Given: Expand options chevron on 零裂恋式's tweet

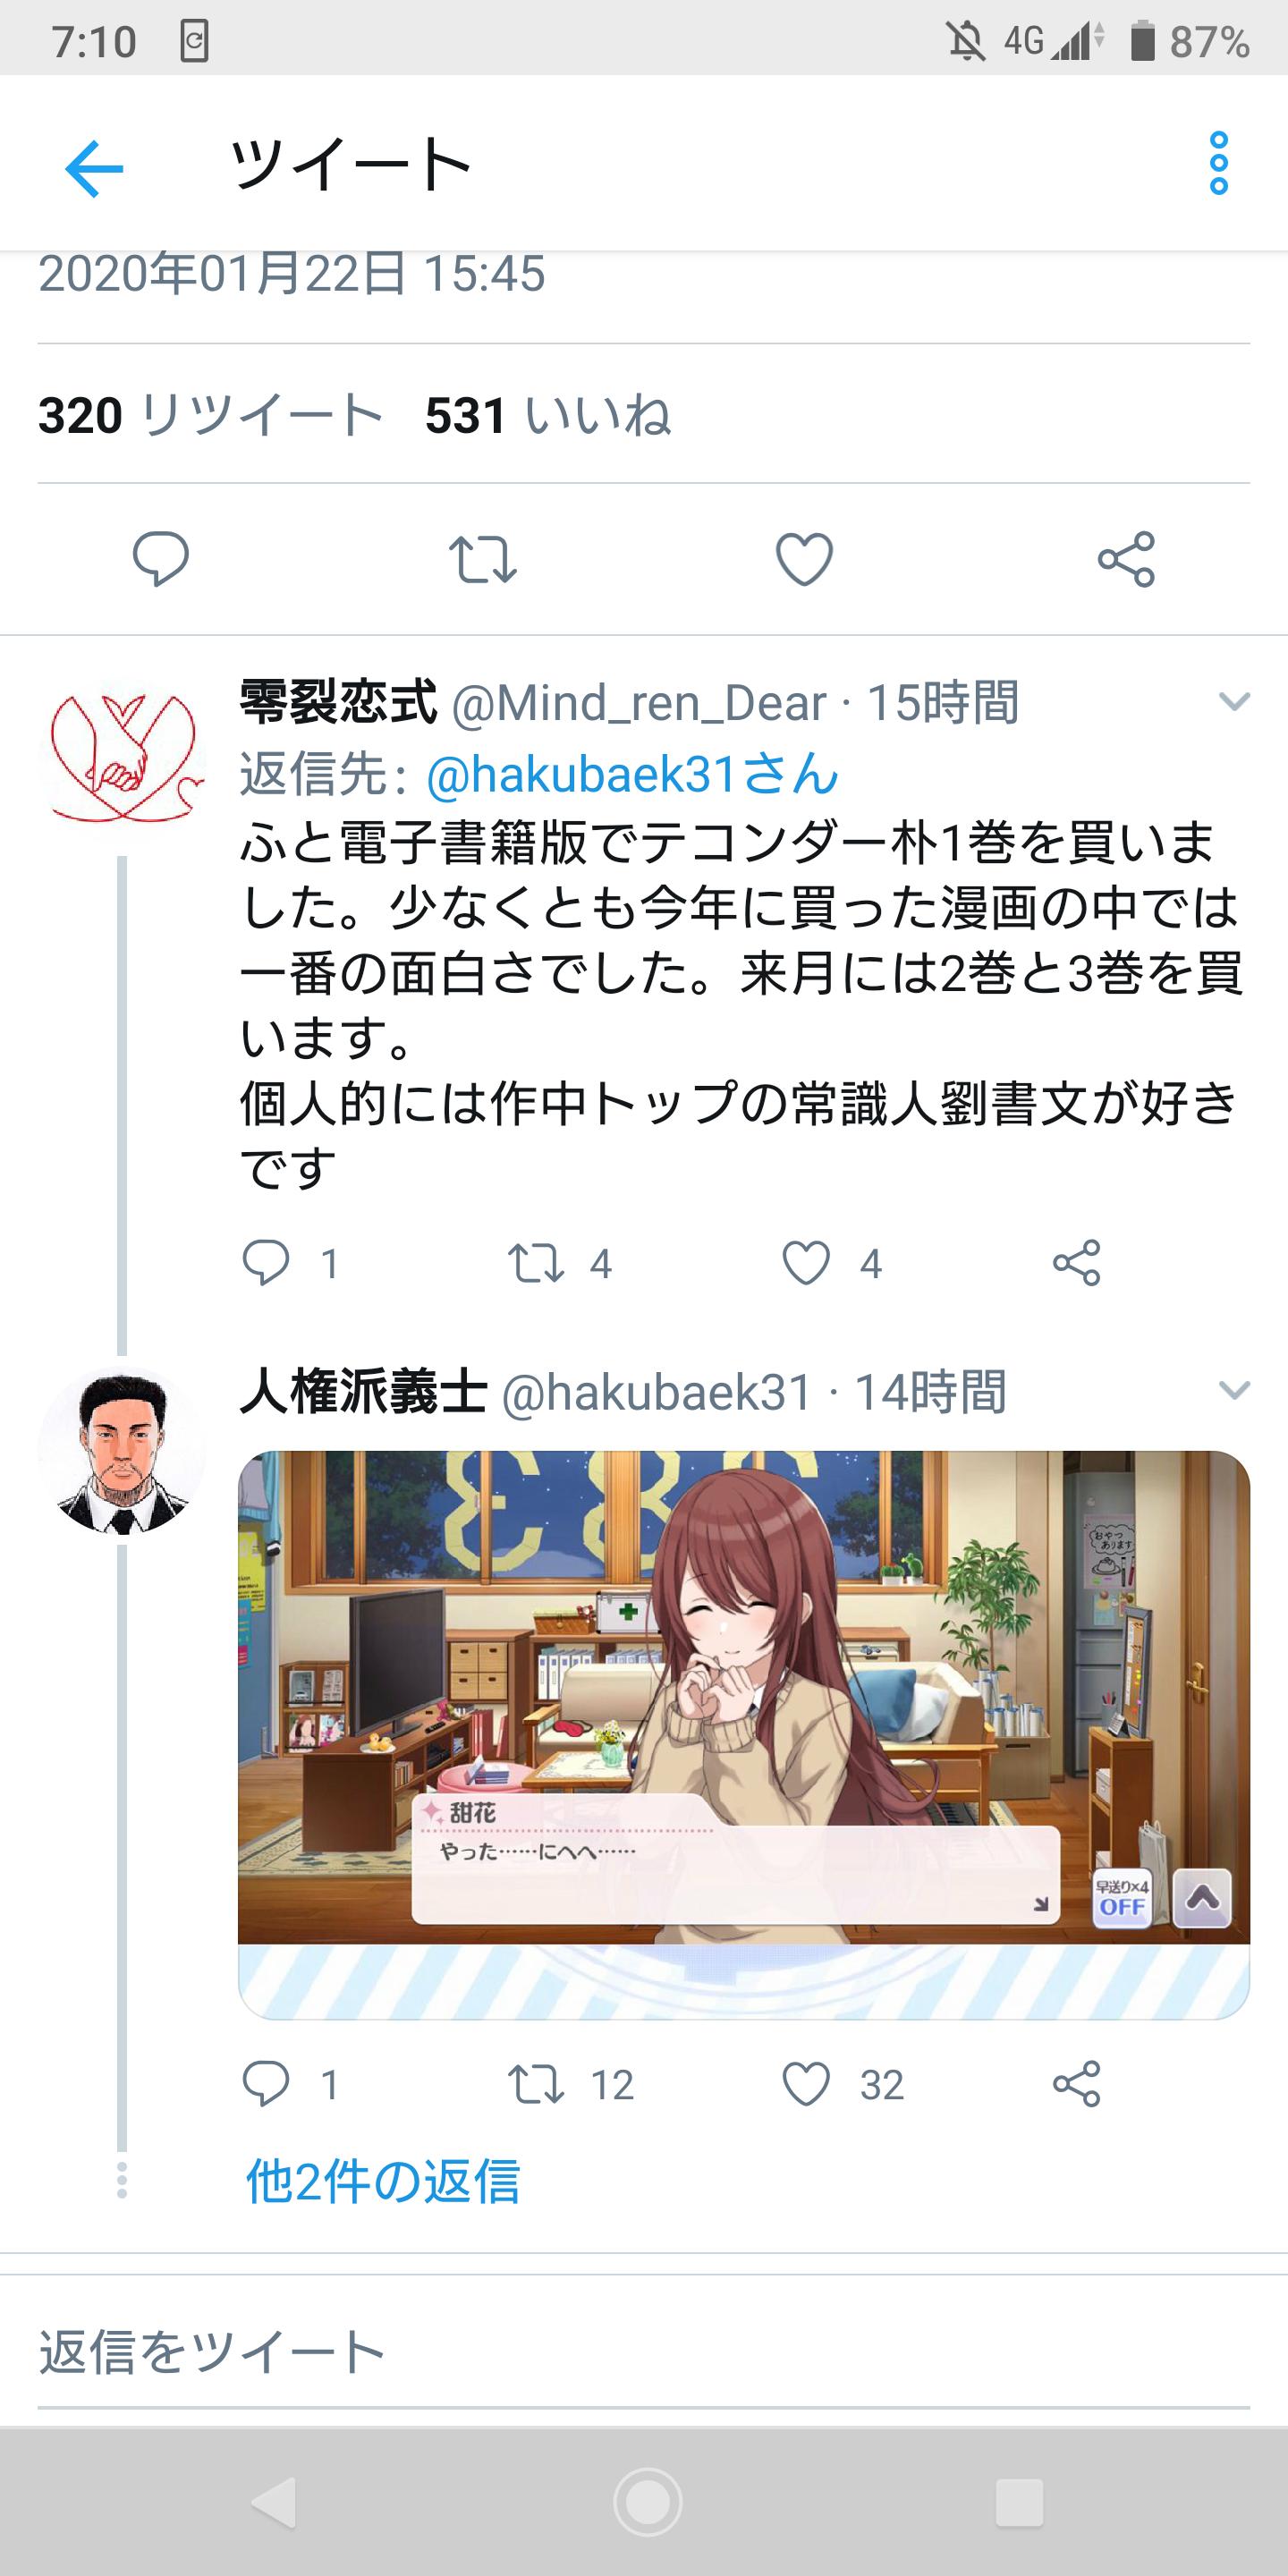Looking at the screenshot, I should click(x=1234, y=701).
